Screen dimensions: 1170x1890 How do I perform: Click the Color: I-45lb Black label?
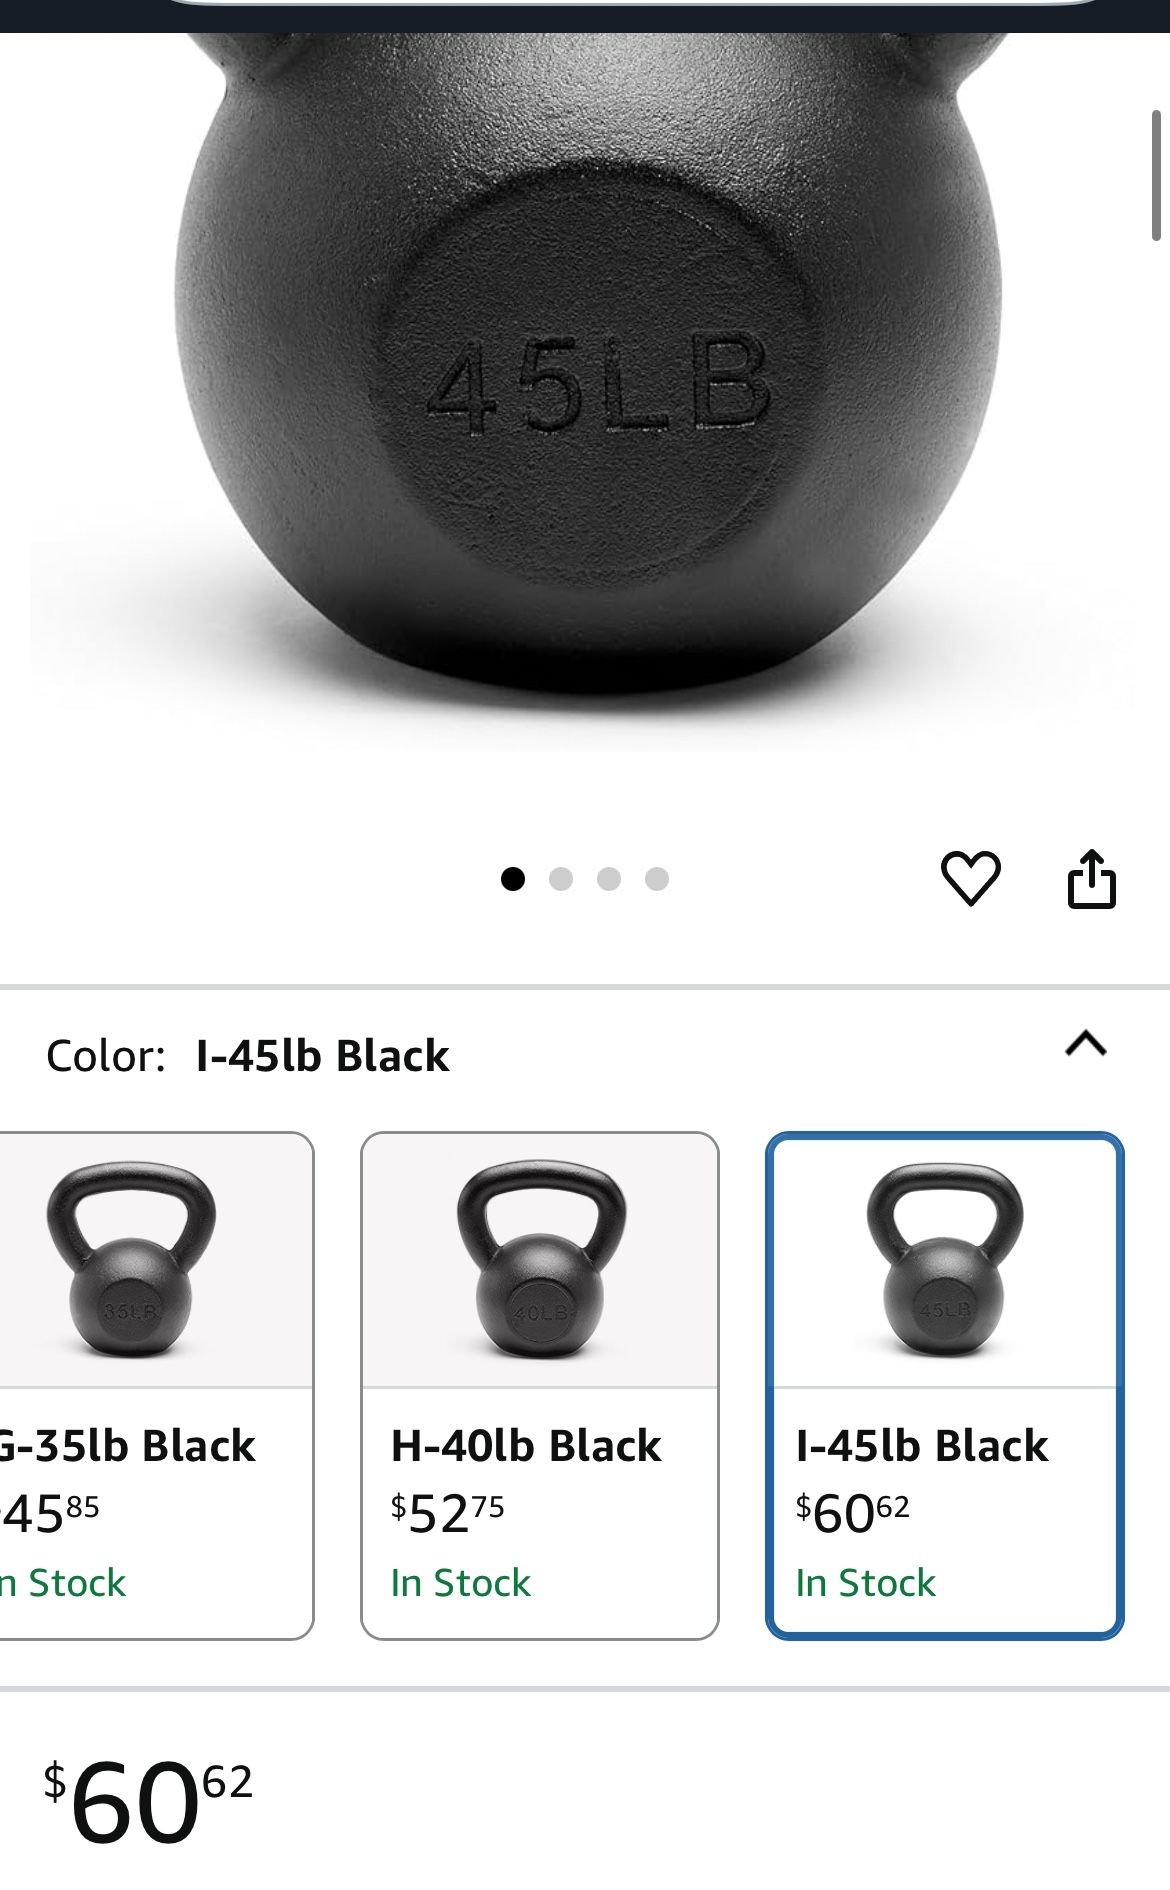click(x=248, y=1056)
